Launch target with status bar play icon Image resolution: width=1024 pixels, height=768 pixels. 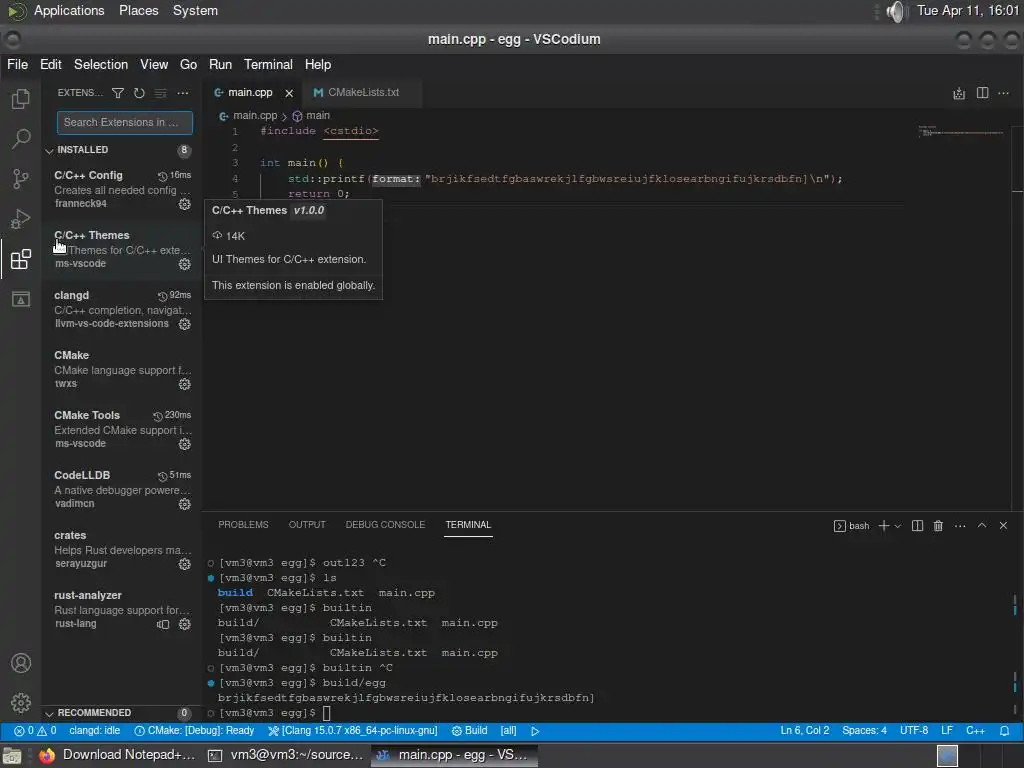[535, 731]
